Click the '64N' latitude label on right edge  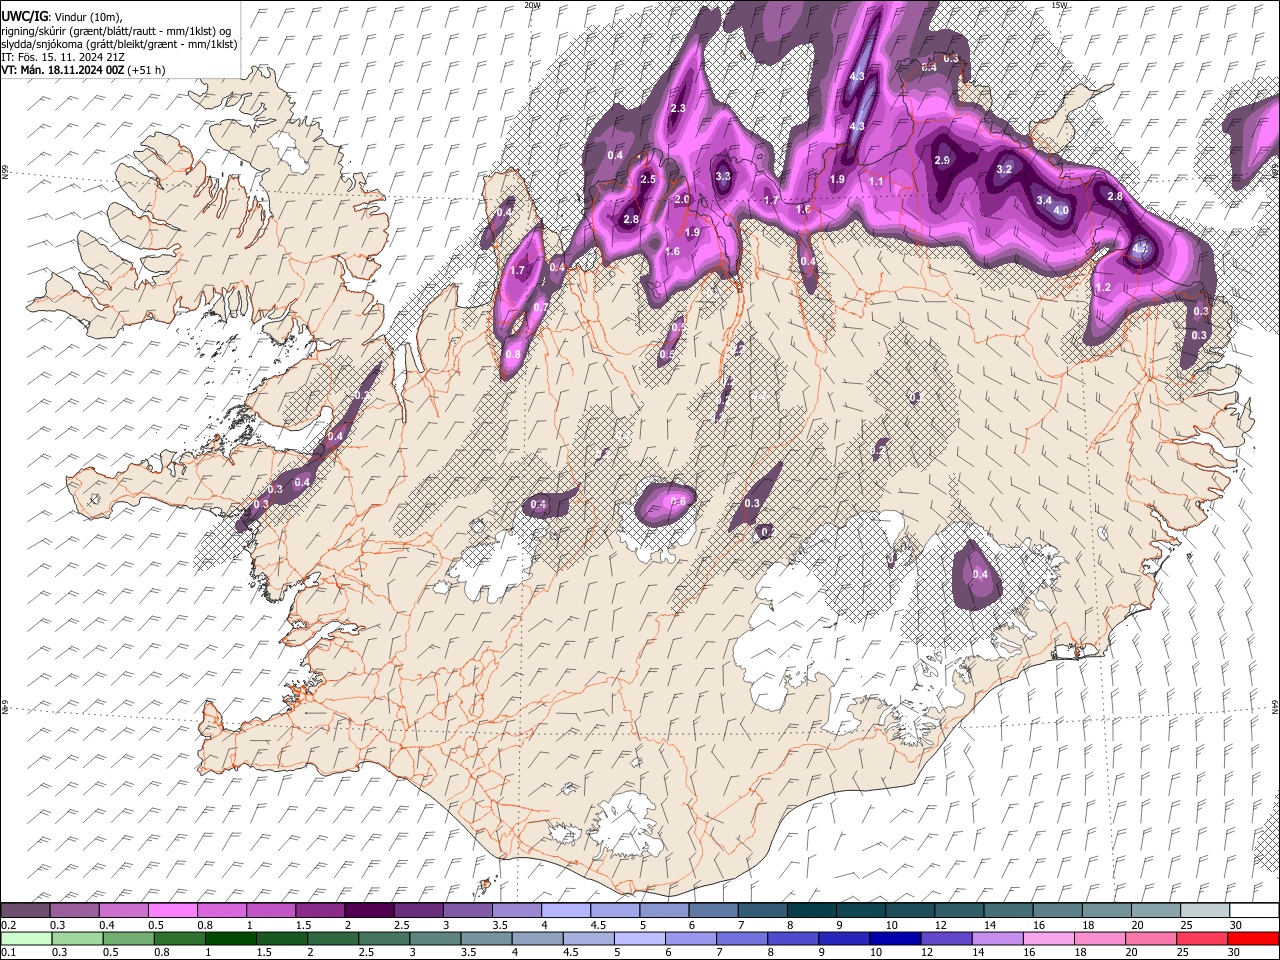[1275, 706]
